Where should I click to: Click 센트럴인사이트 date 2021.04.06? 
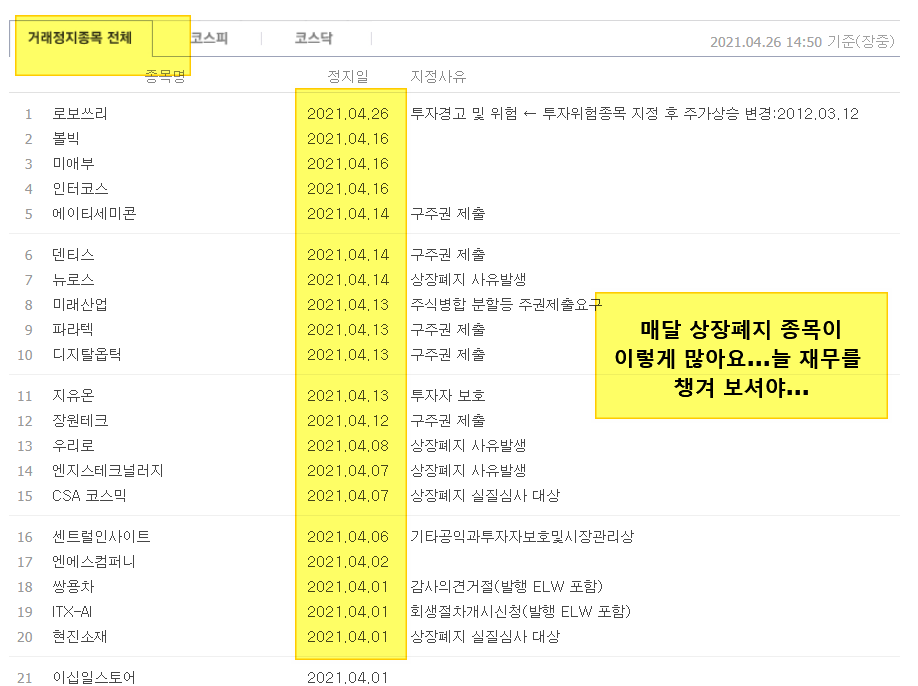coord(348,537)
